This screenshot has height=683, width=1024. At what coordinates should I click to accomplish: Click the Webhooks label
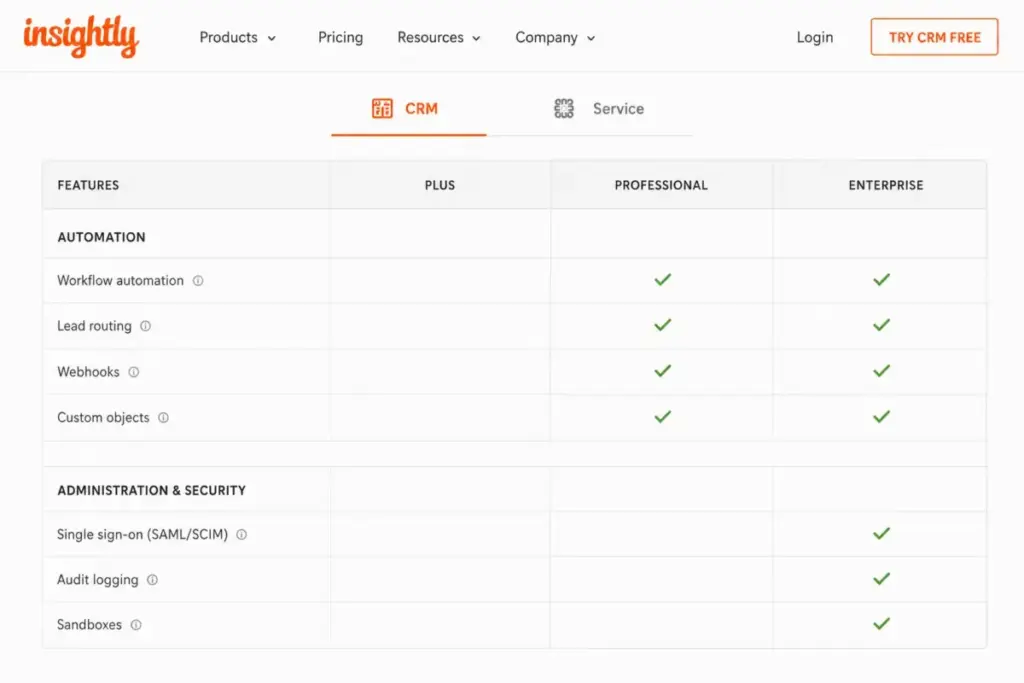88,372
